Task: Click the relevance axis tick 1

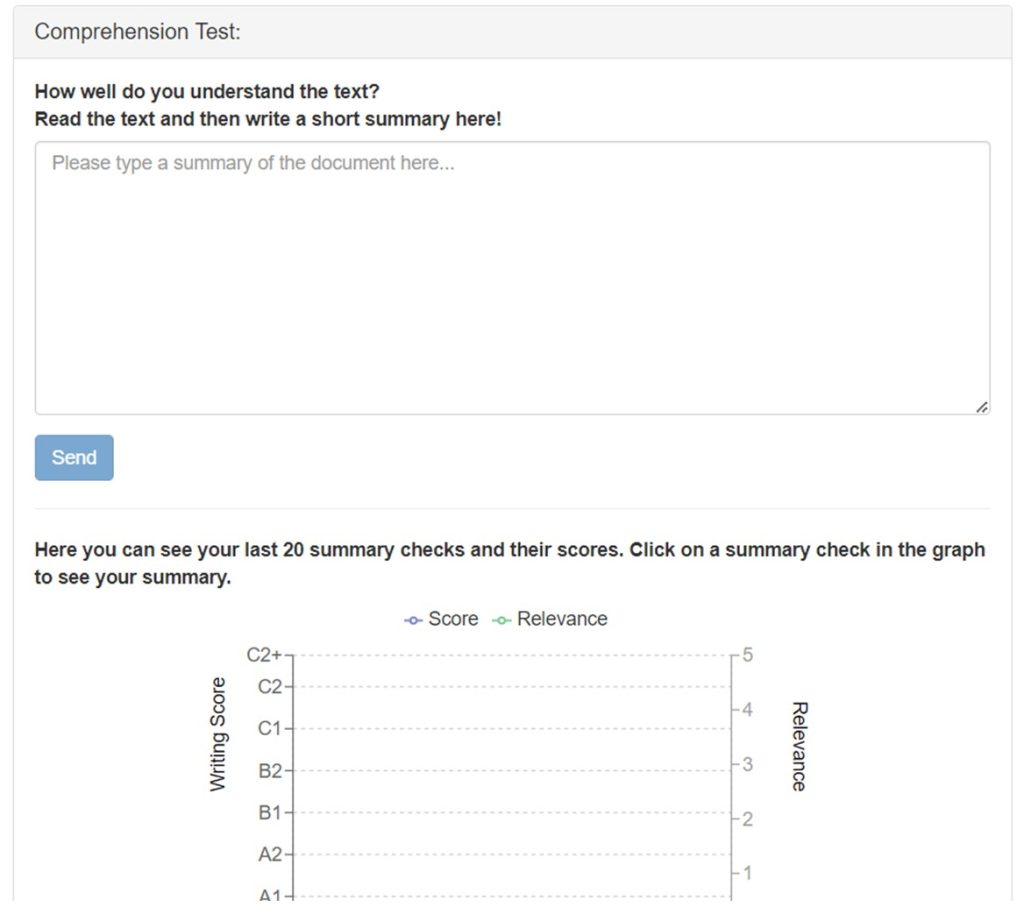Action: [746, 873]
